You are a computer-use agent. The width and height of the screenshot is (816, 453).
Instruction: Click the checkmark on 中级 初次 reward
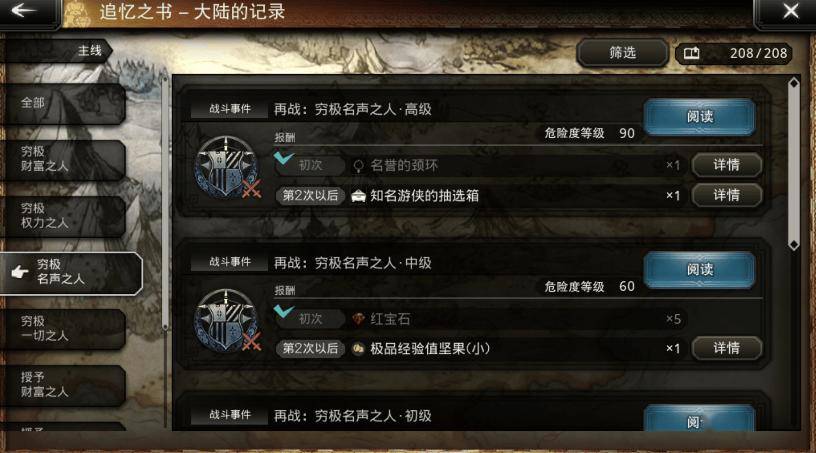pos(284,311)
